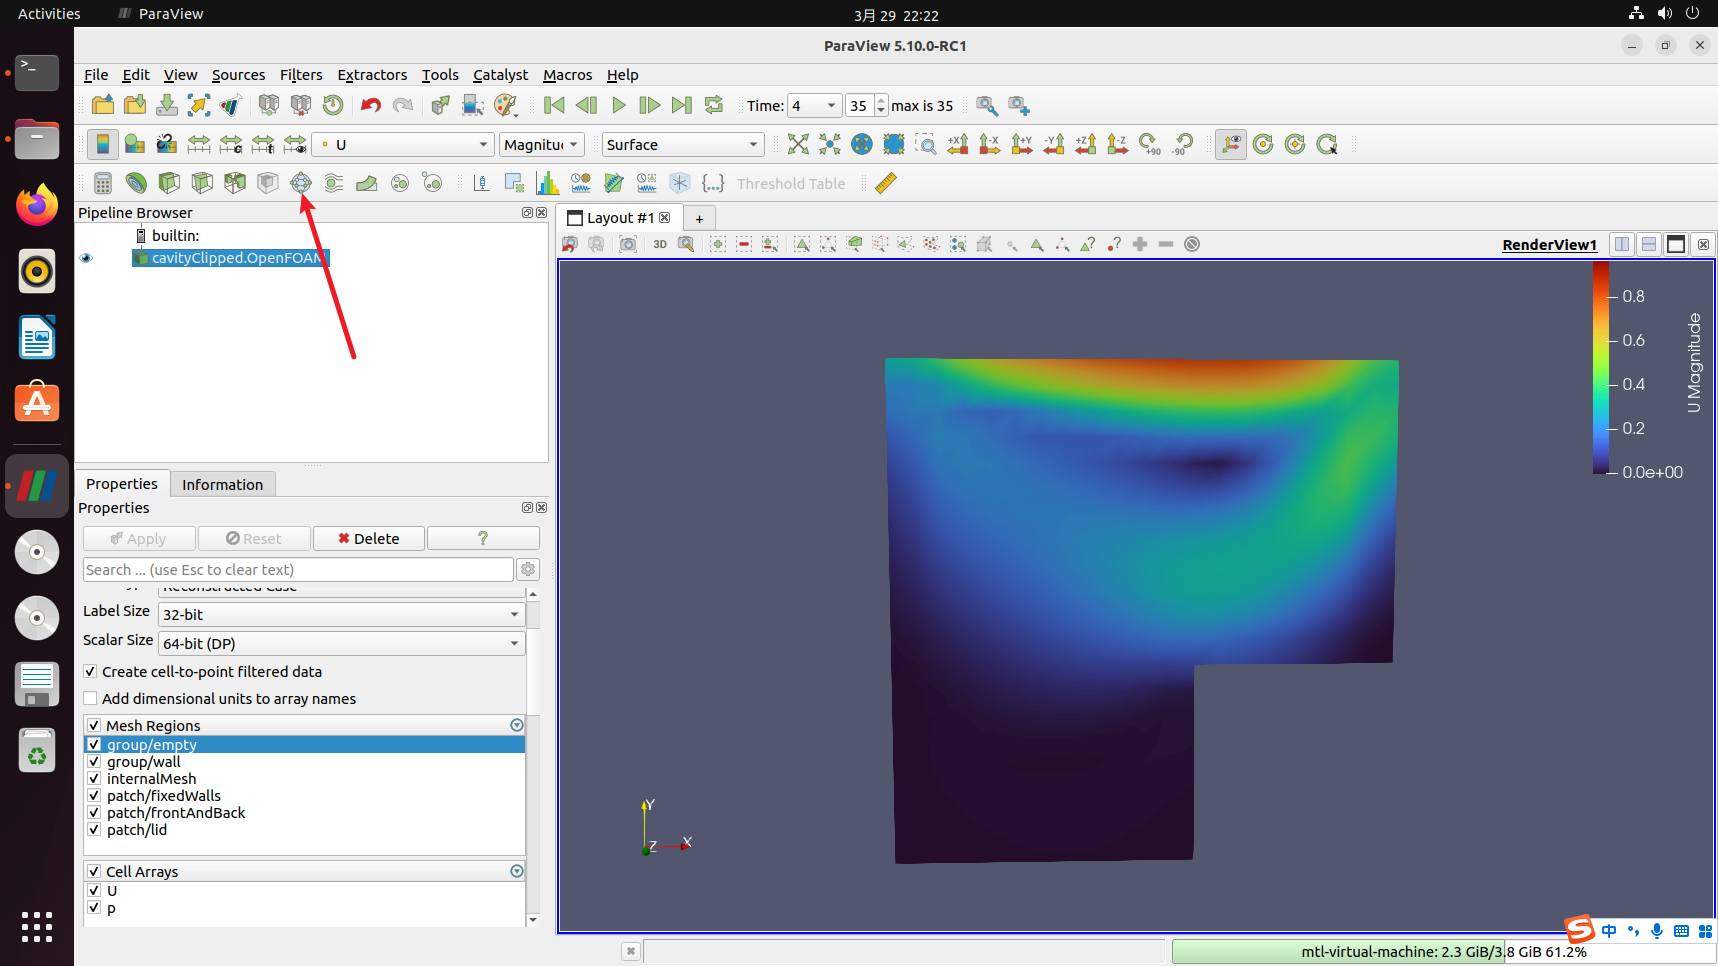Click the U Magnitude color legend bar

click(1601, 367)
